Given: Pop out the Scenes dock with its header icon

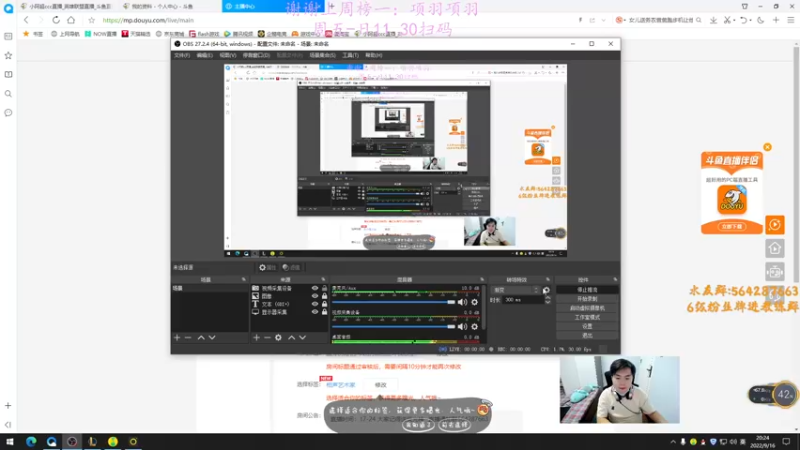Looking at the screenshot, I should [243, 280].
